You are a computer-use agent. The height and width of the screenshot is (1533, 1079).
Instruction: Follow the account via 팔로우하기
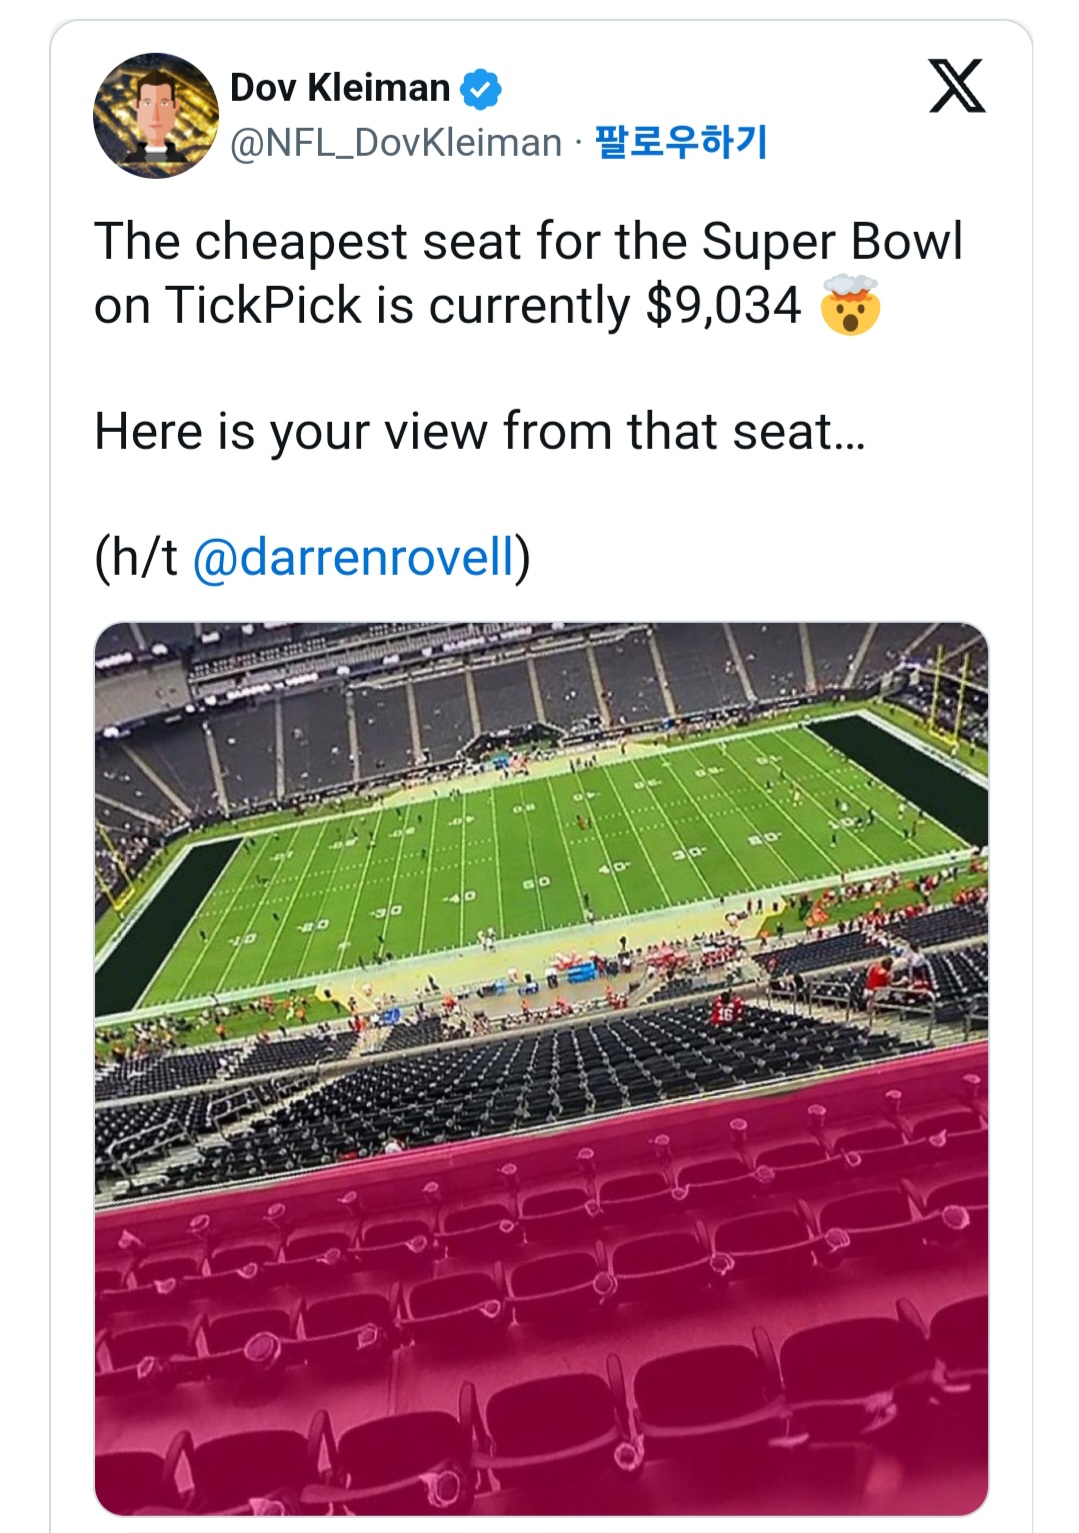click(681, 142)
